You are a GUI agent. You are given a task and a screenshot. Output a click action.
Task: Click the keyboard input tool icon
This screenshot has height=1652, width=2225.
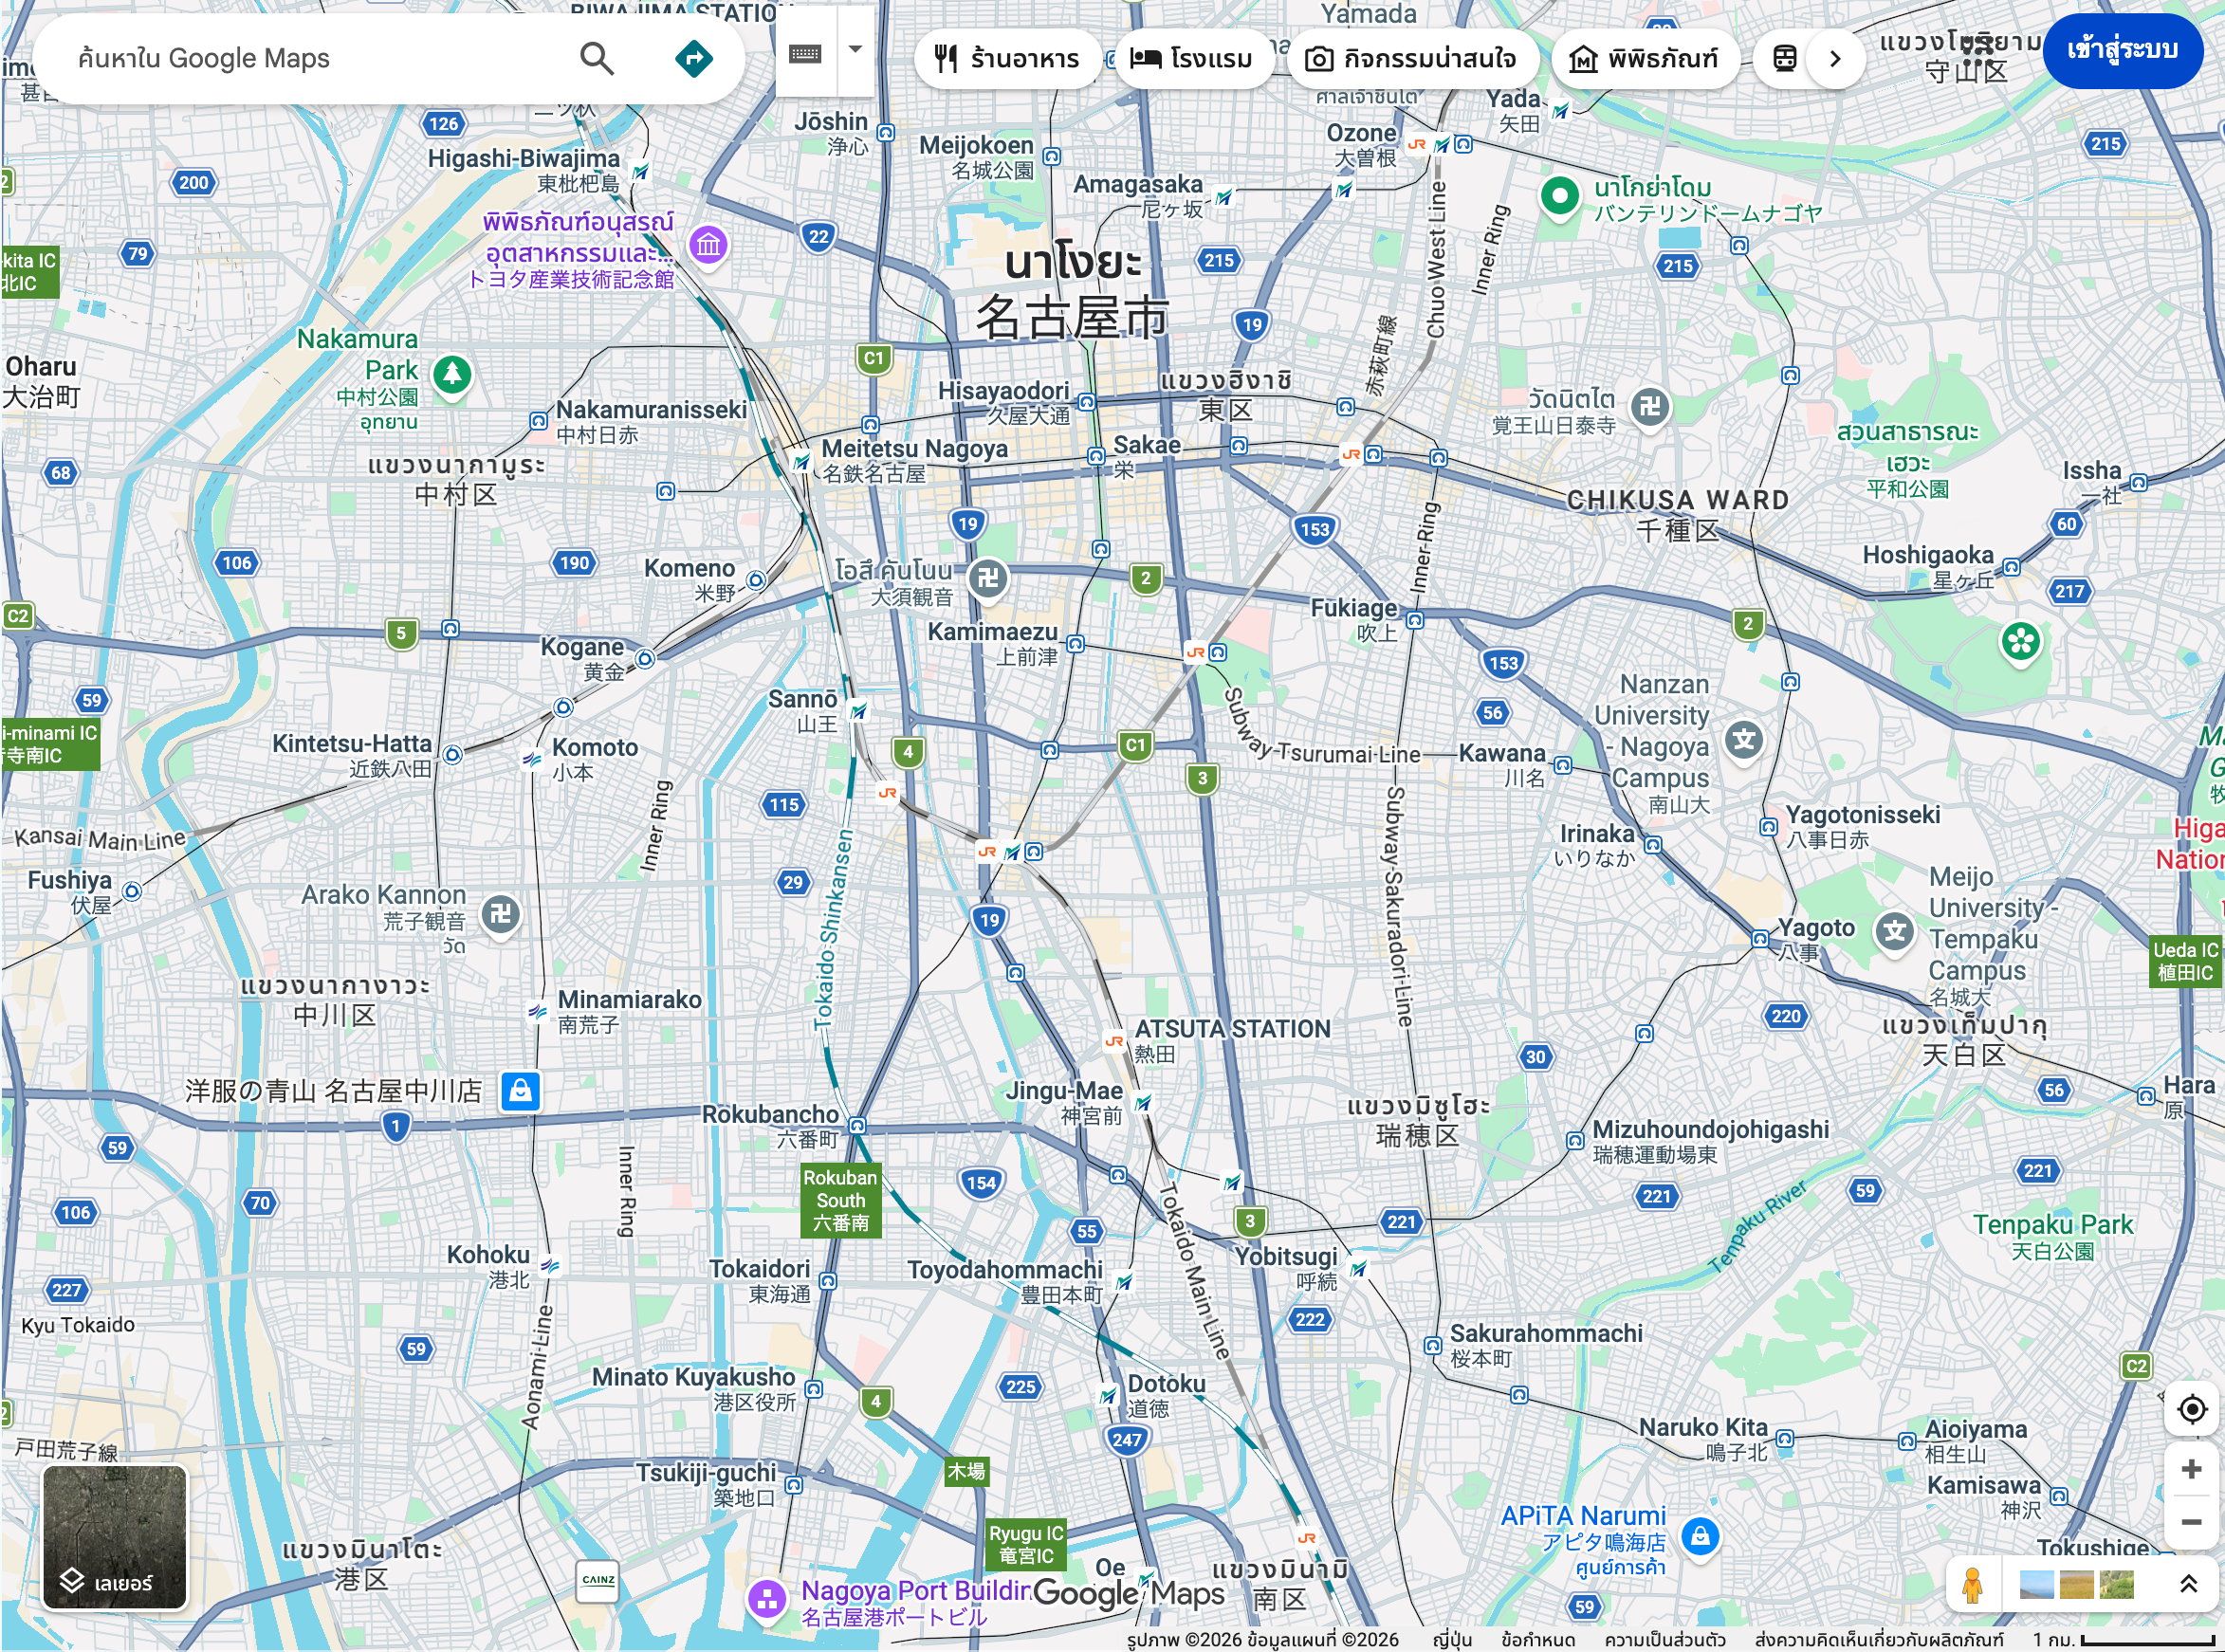805,53
